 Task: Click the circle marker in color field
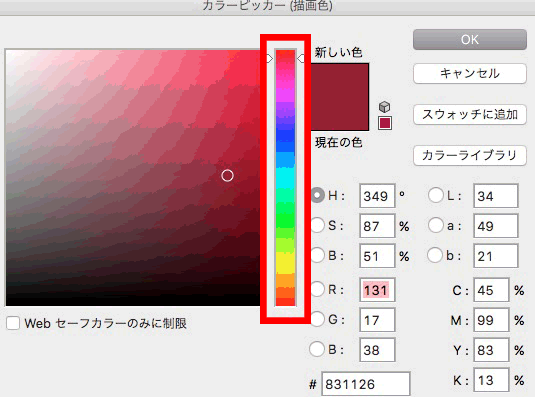pos(227,176)
